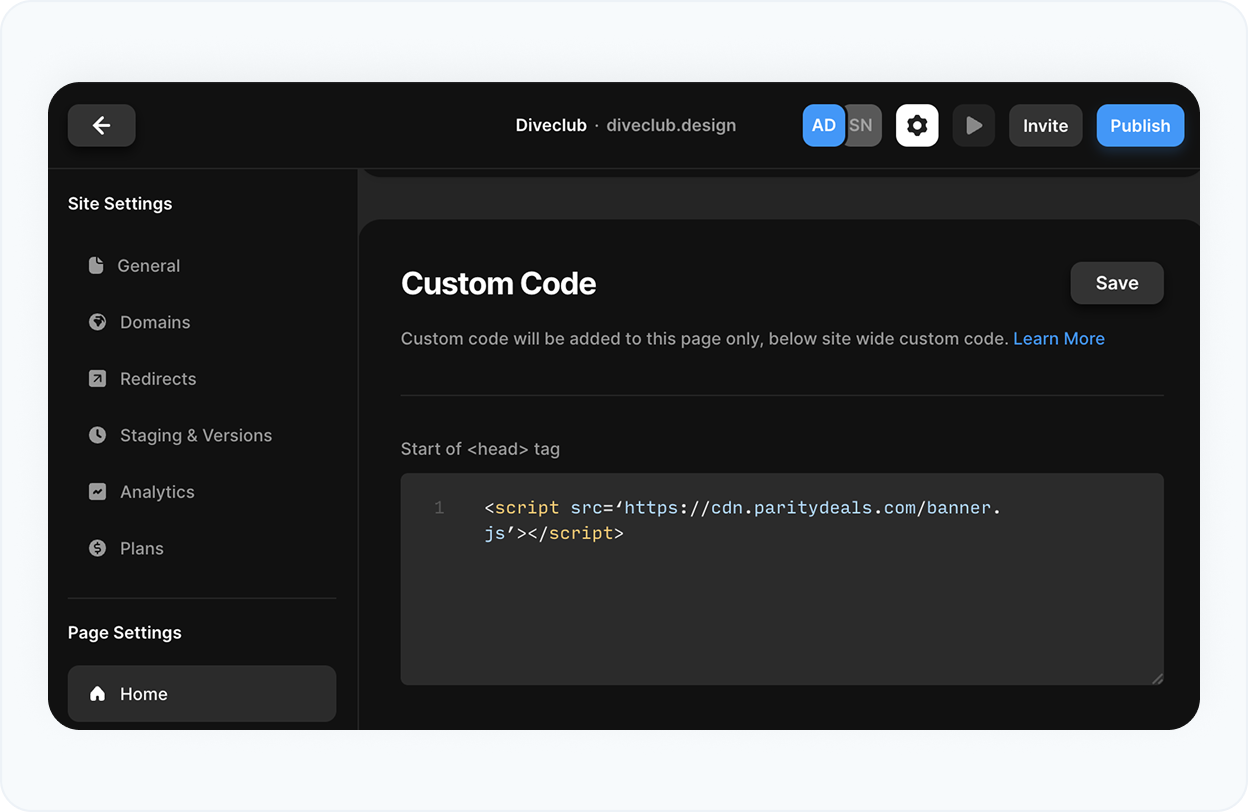Click the preview play icon
The image size is (1248, 812).
[x=973, y=125]
